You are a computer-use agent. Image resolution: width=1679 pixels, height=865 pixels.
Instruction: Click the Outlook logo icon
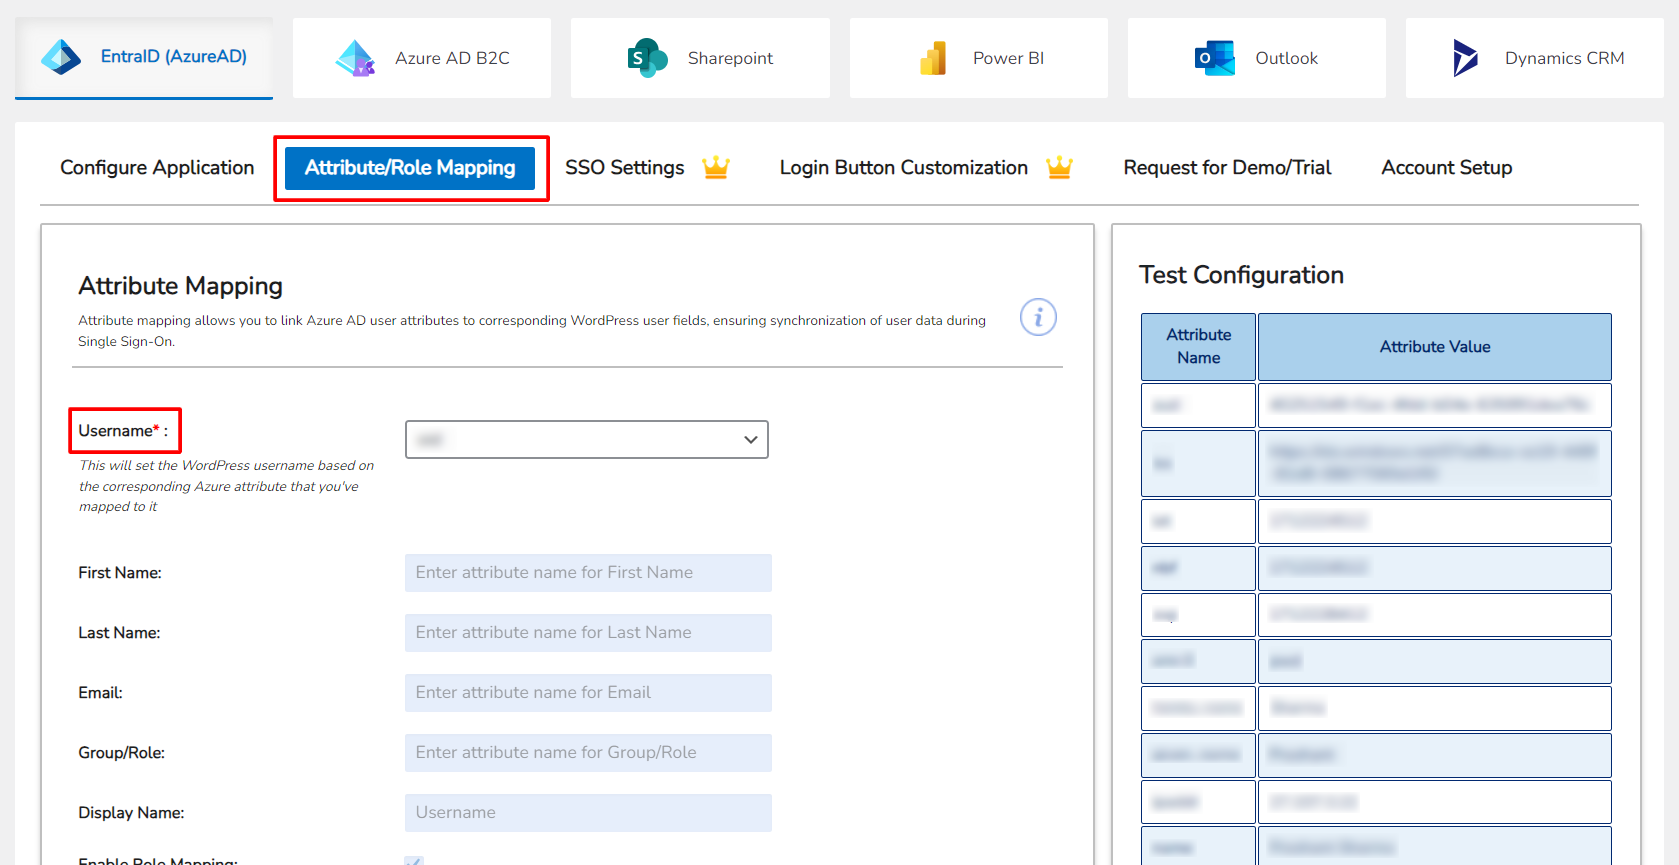(1214, 58)
